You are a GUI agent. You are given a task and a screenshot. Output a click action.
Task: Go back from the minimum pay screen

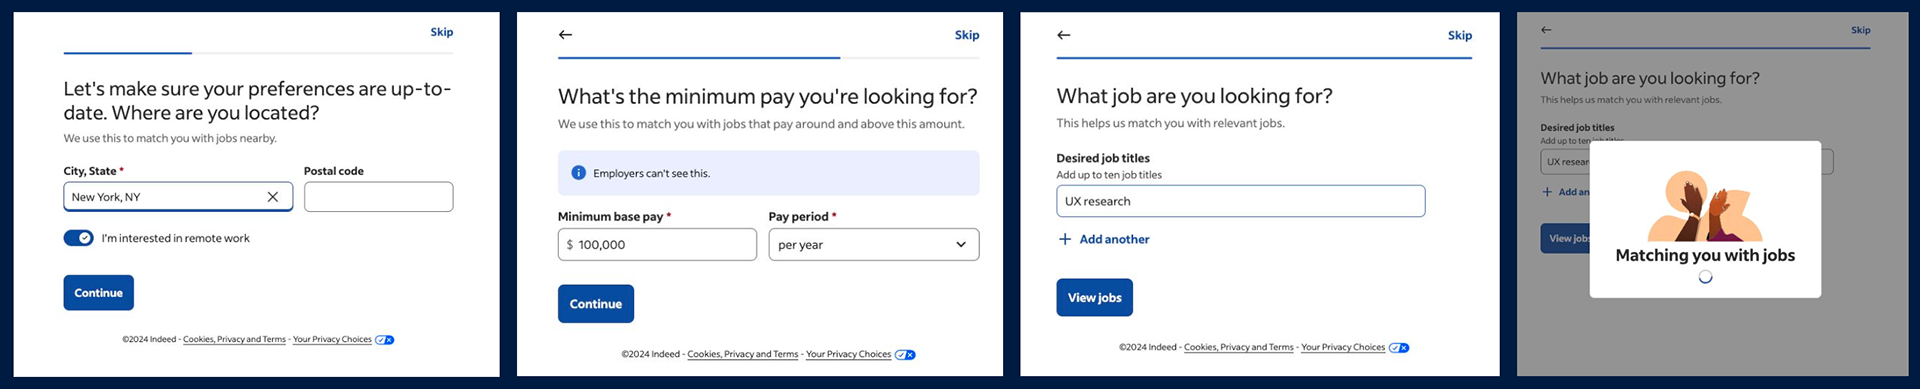click(x=565, y=35)
